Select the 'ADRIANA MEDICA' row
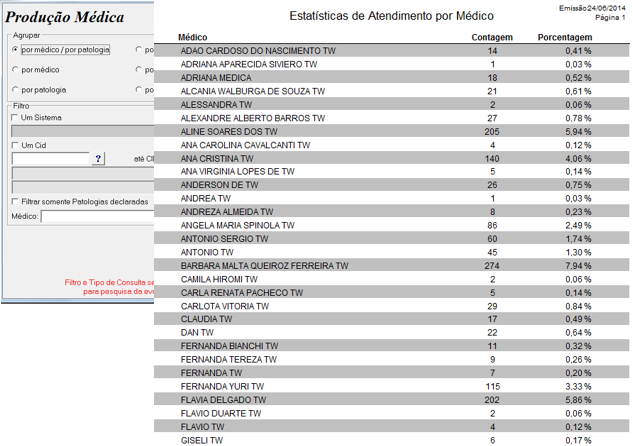 pyautogui.click(x=391, y=77)
